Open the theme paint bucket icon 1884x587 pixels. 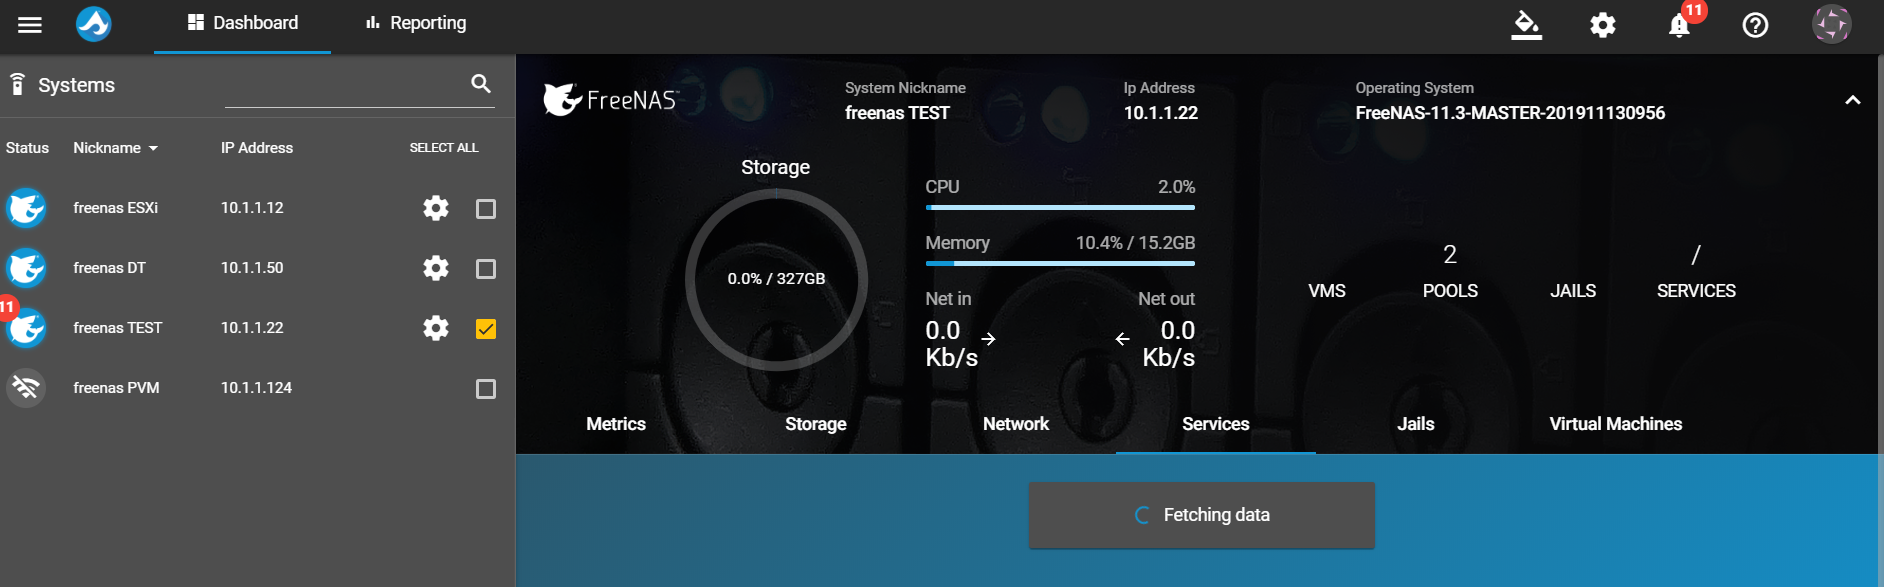[1526, 25]
